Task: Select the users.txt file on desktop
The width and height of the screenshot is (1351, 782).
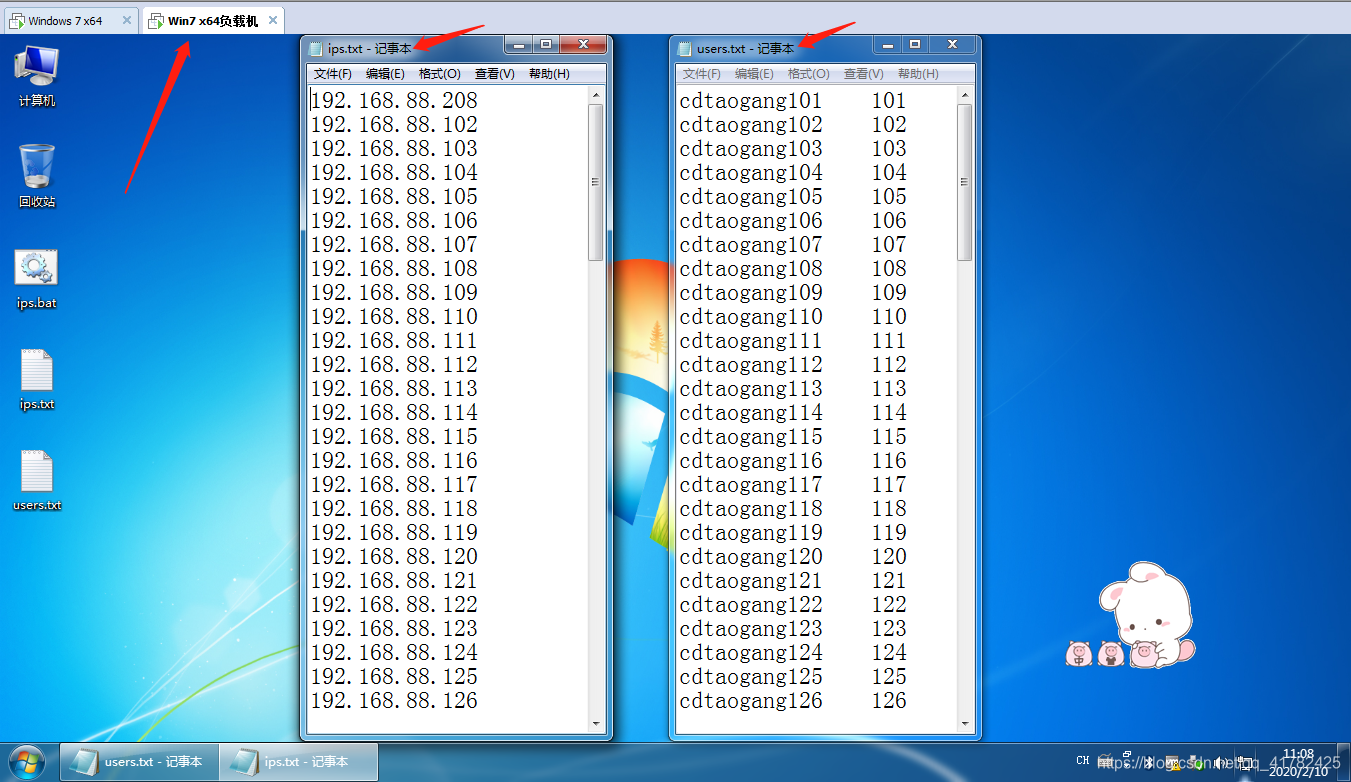Action: pyautogui.click(x=37, y=481)
